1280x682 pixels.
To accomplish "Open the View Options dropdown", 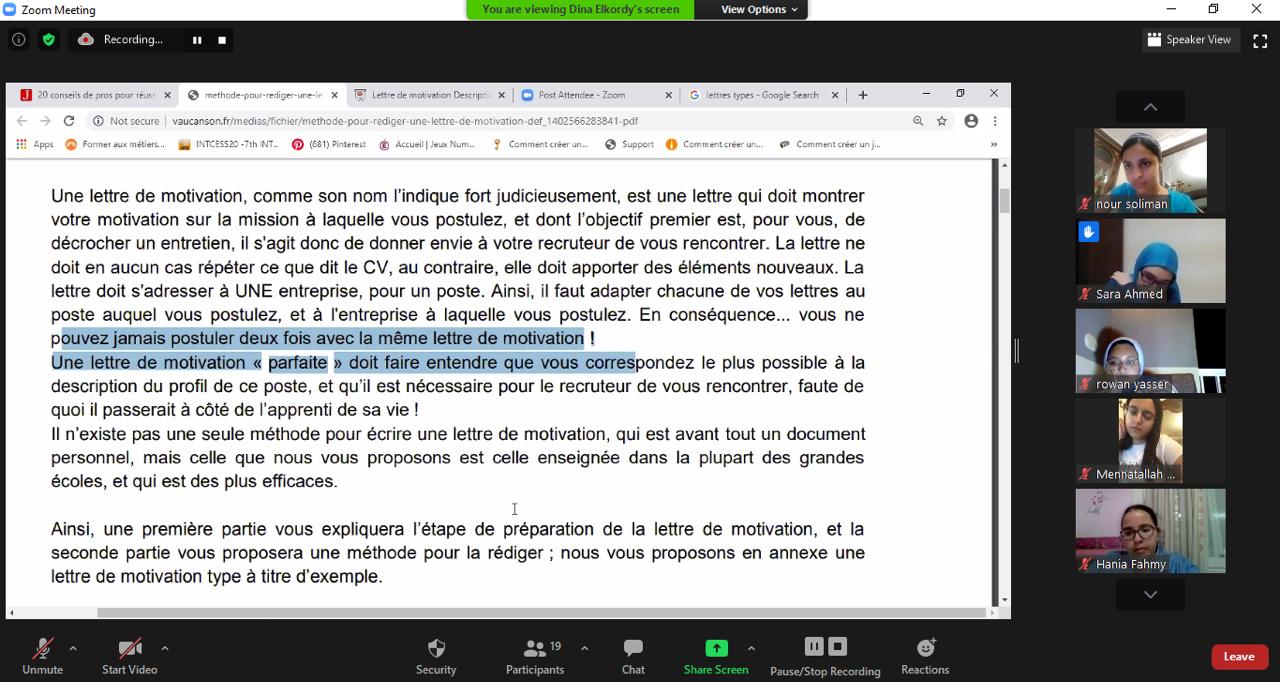I will click(x=760, y=9).
